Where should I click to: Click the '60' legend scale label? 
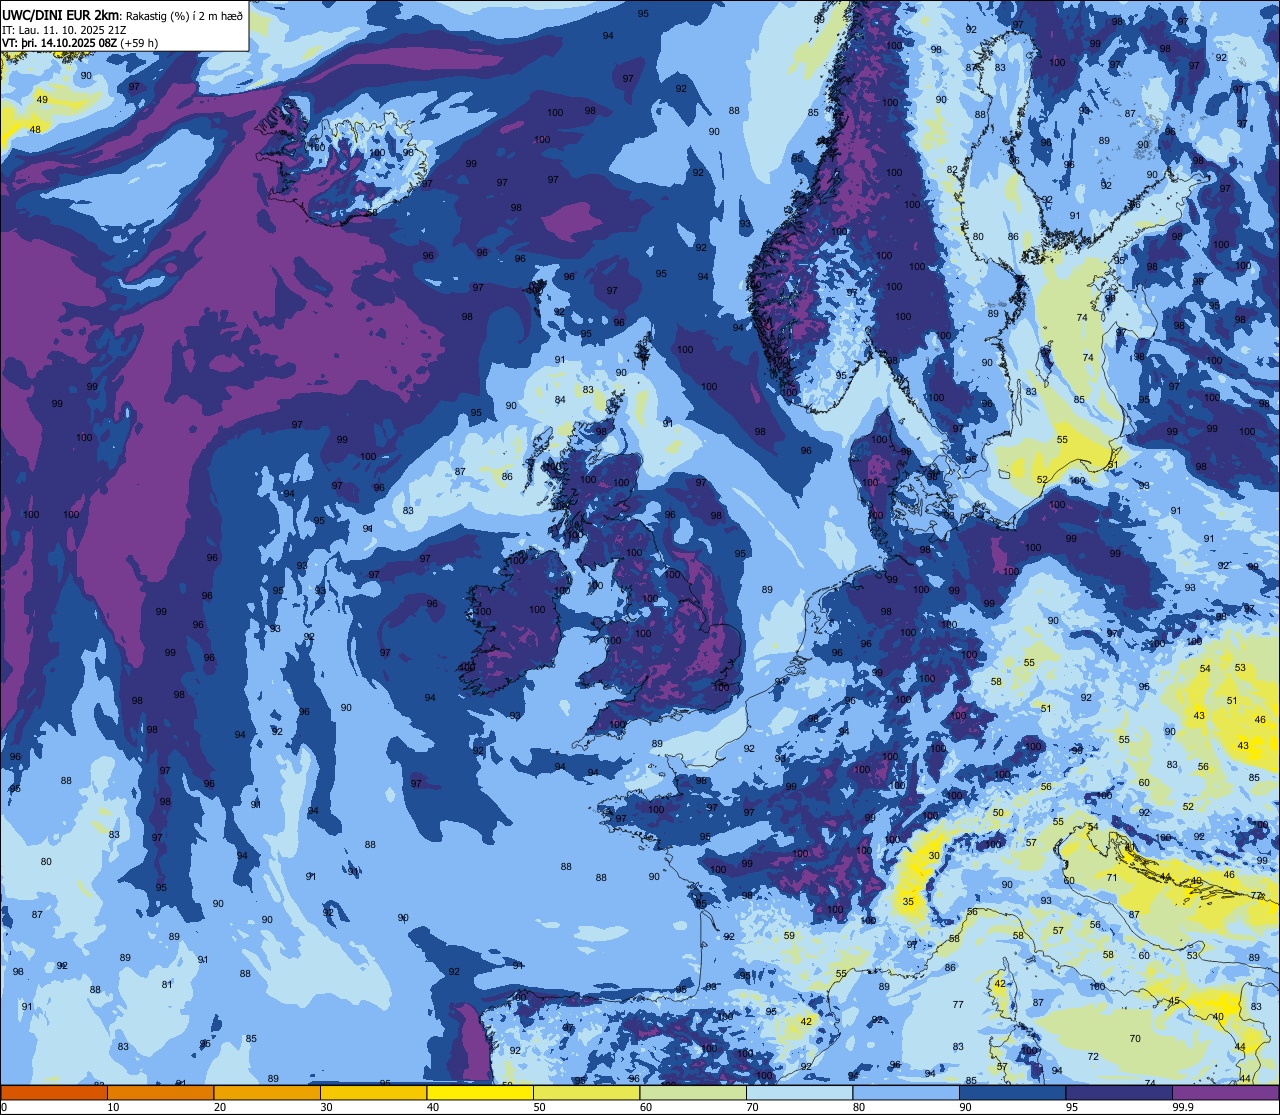(x=646, y=1107)
